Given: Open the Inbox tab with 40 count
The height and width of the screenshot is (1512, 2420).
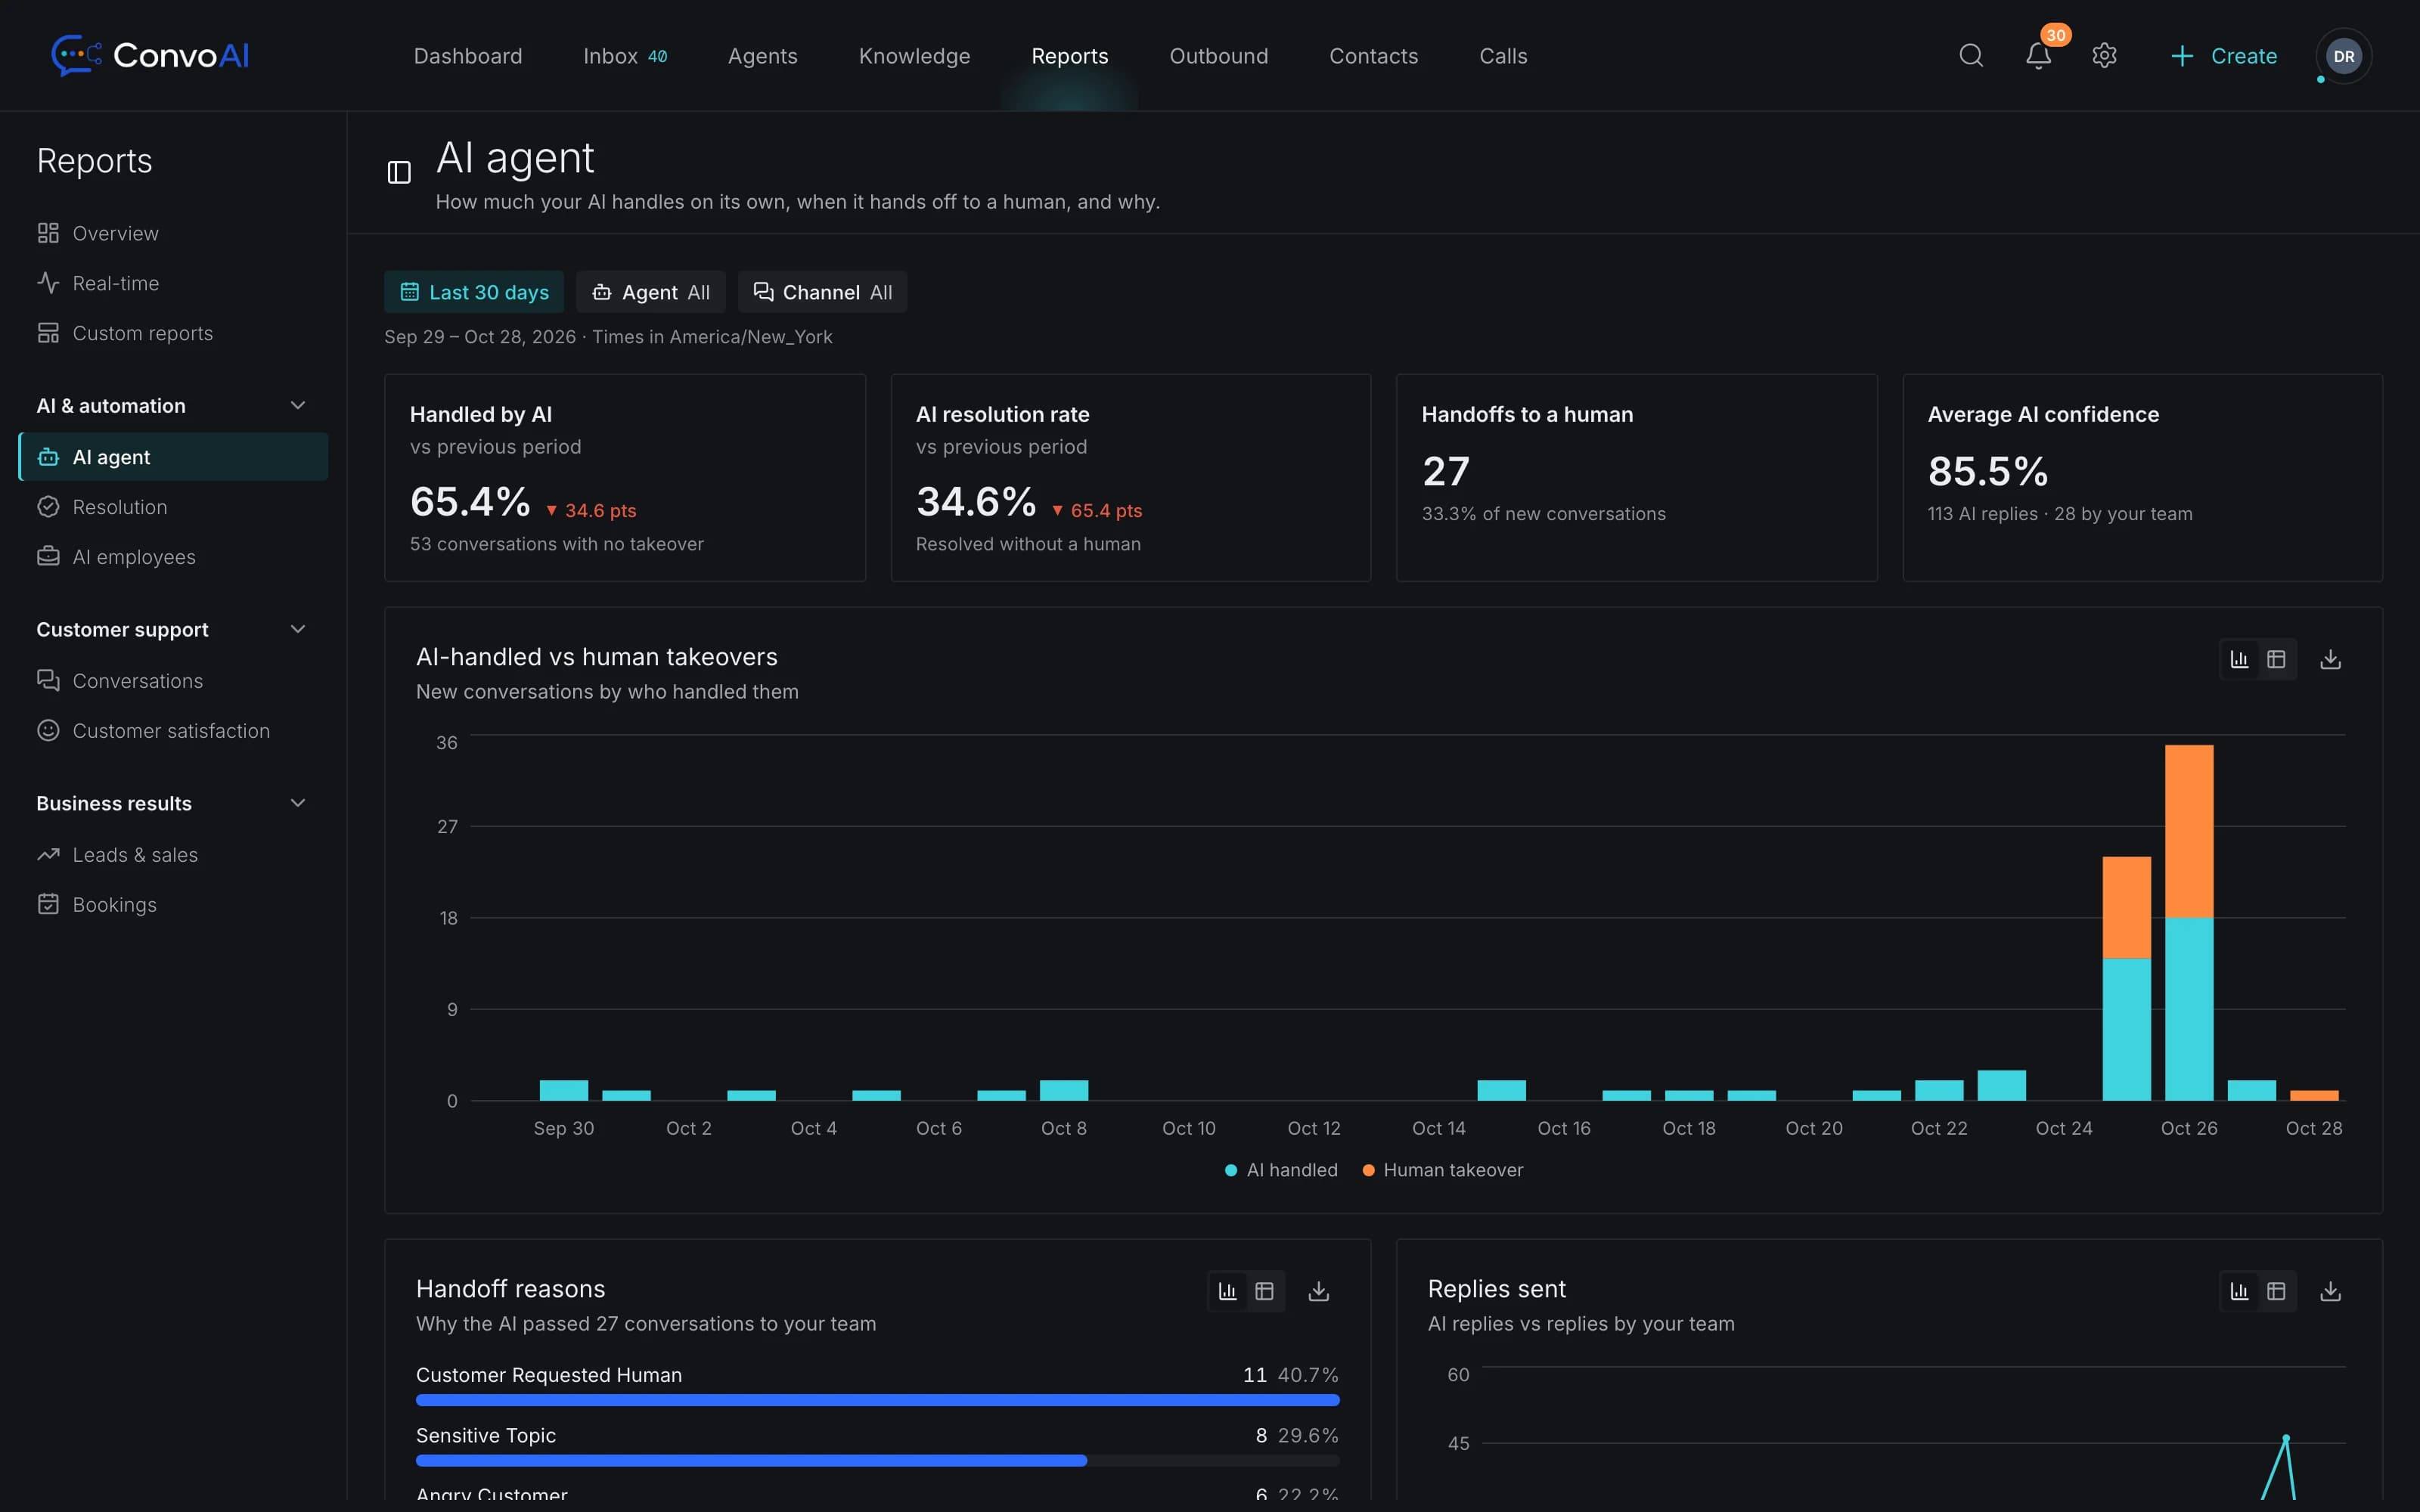Looking at the screenshot, I should pos(625,56).
